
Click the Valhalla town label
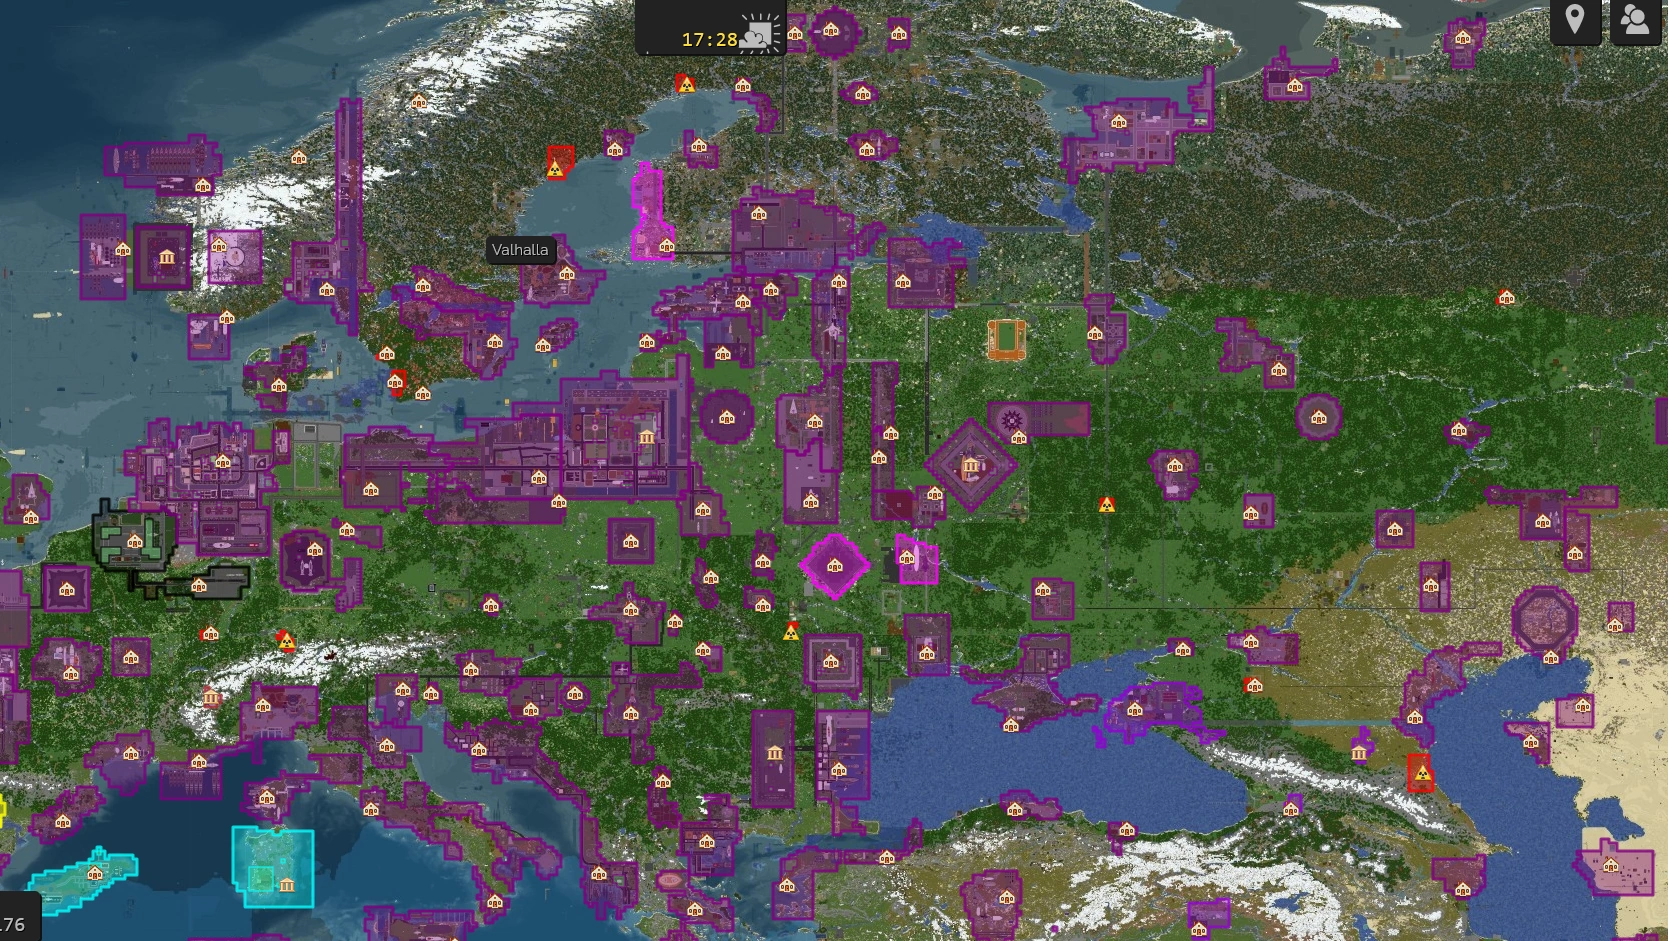point(520,250)
